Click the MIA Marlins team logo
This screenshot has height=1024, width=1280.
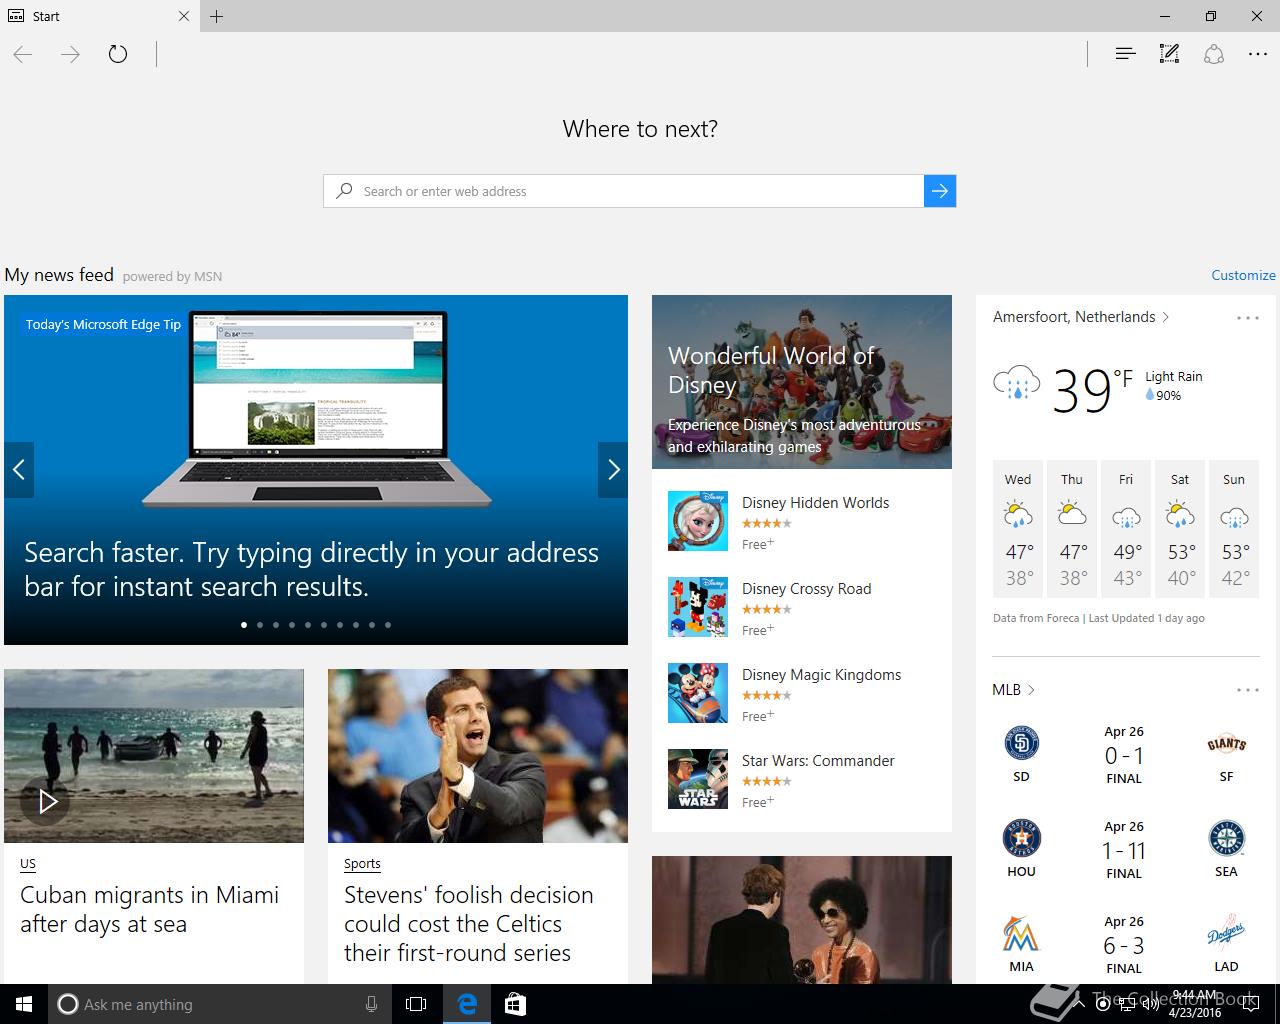coord(1021,933)
